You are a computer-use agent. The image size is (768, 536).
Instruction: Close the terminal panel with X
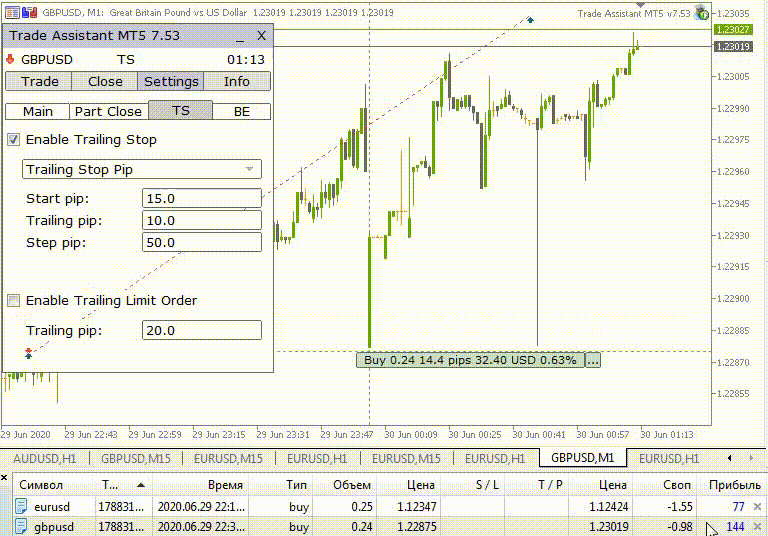(4, 477)
